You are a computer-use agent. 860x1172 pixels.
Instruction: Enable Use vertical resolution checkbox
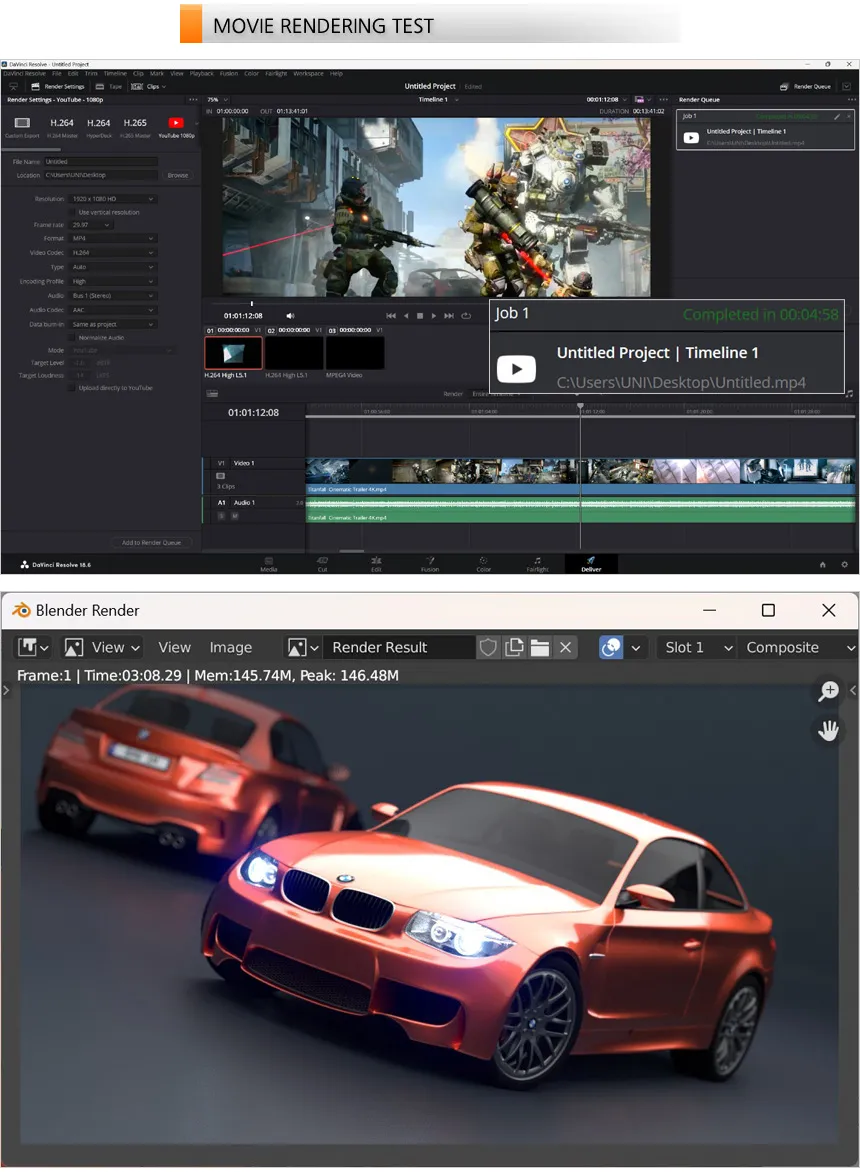[x=72, y=212]
